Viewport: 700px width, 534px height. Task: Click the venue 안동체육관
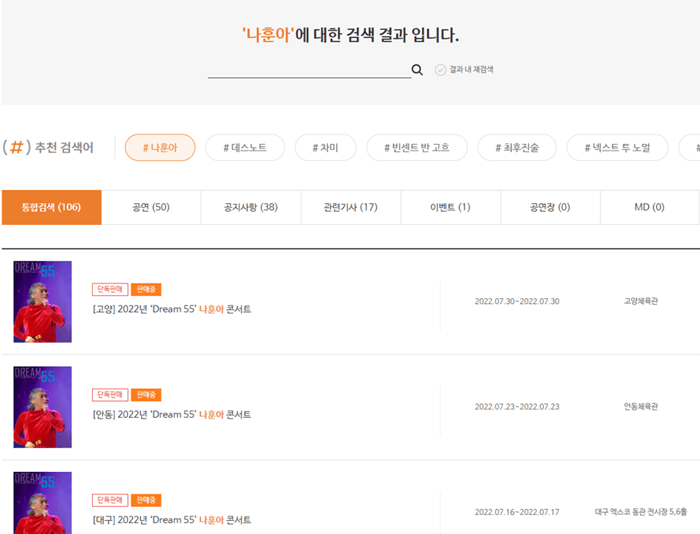point(641,406)
